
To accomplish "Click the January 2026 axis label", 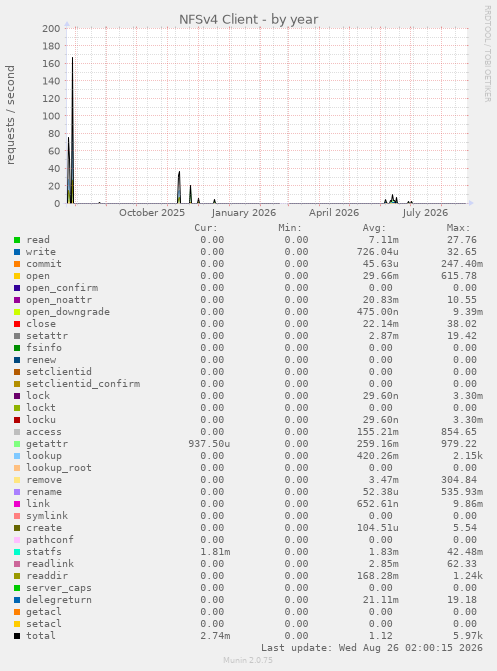I will click(x=244, y=213).
